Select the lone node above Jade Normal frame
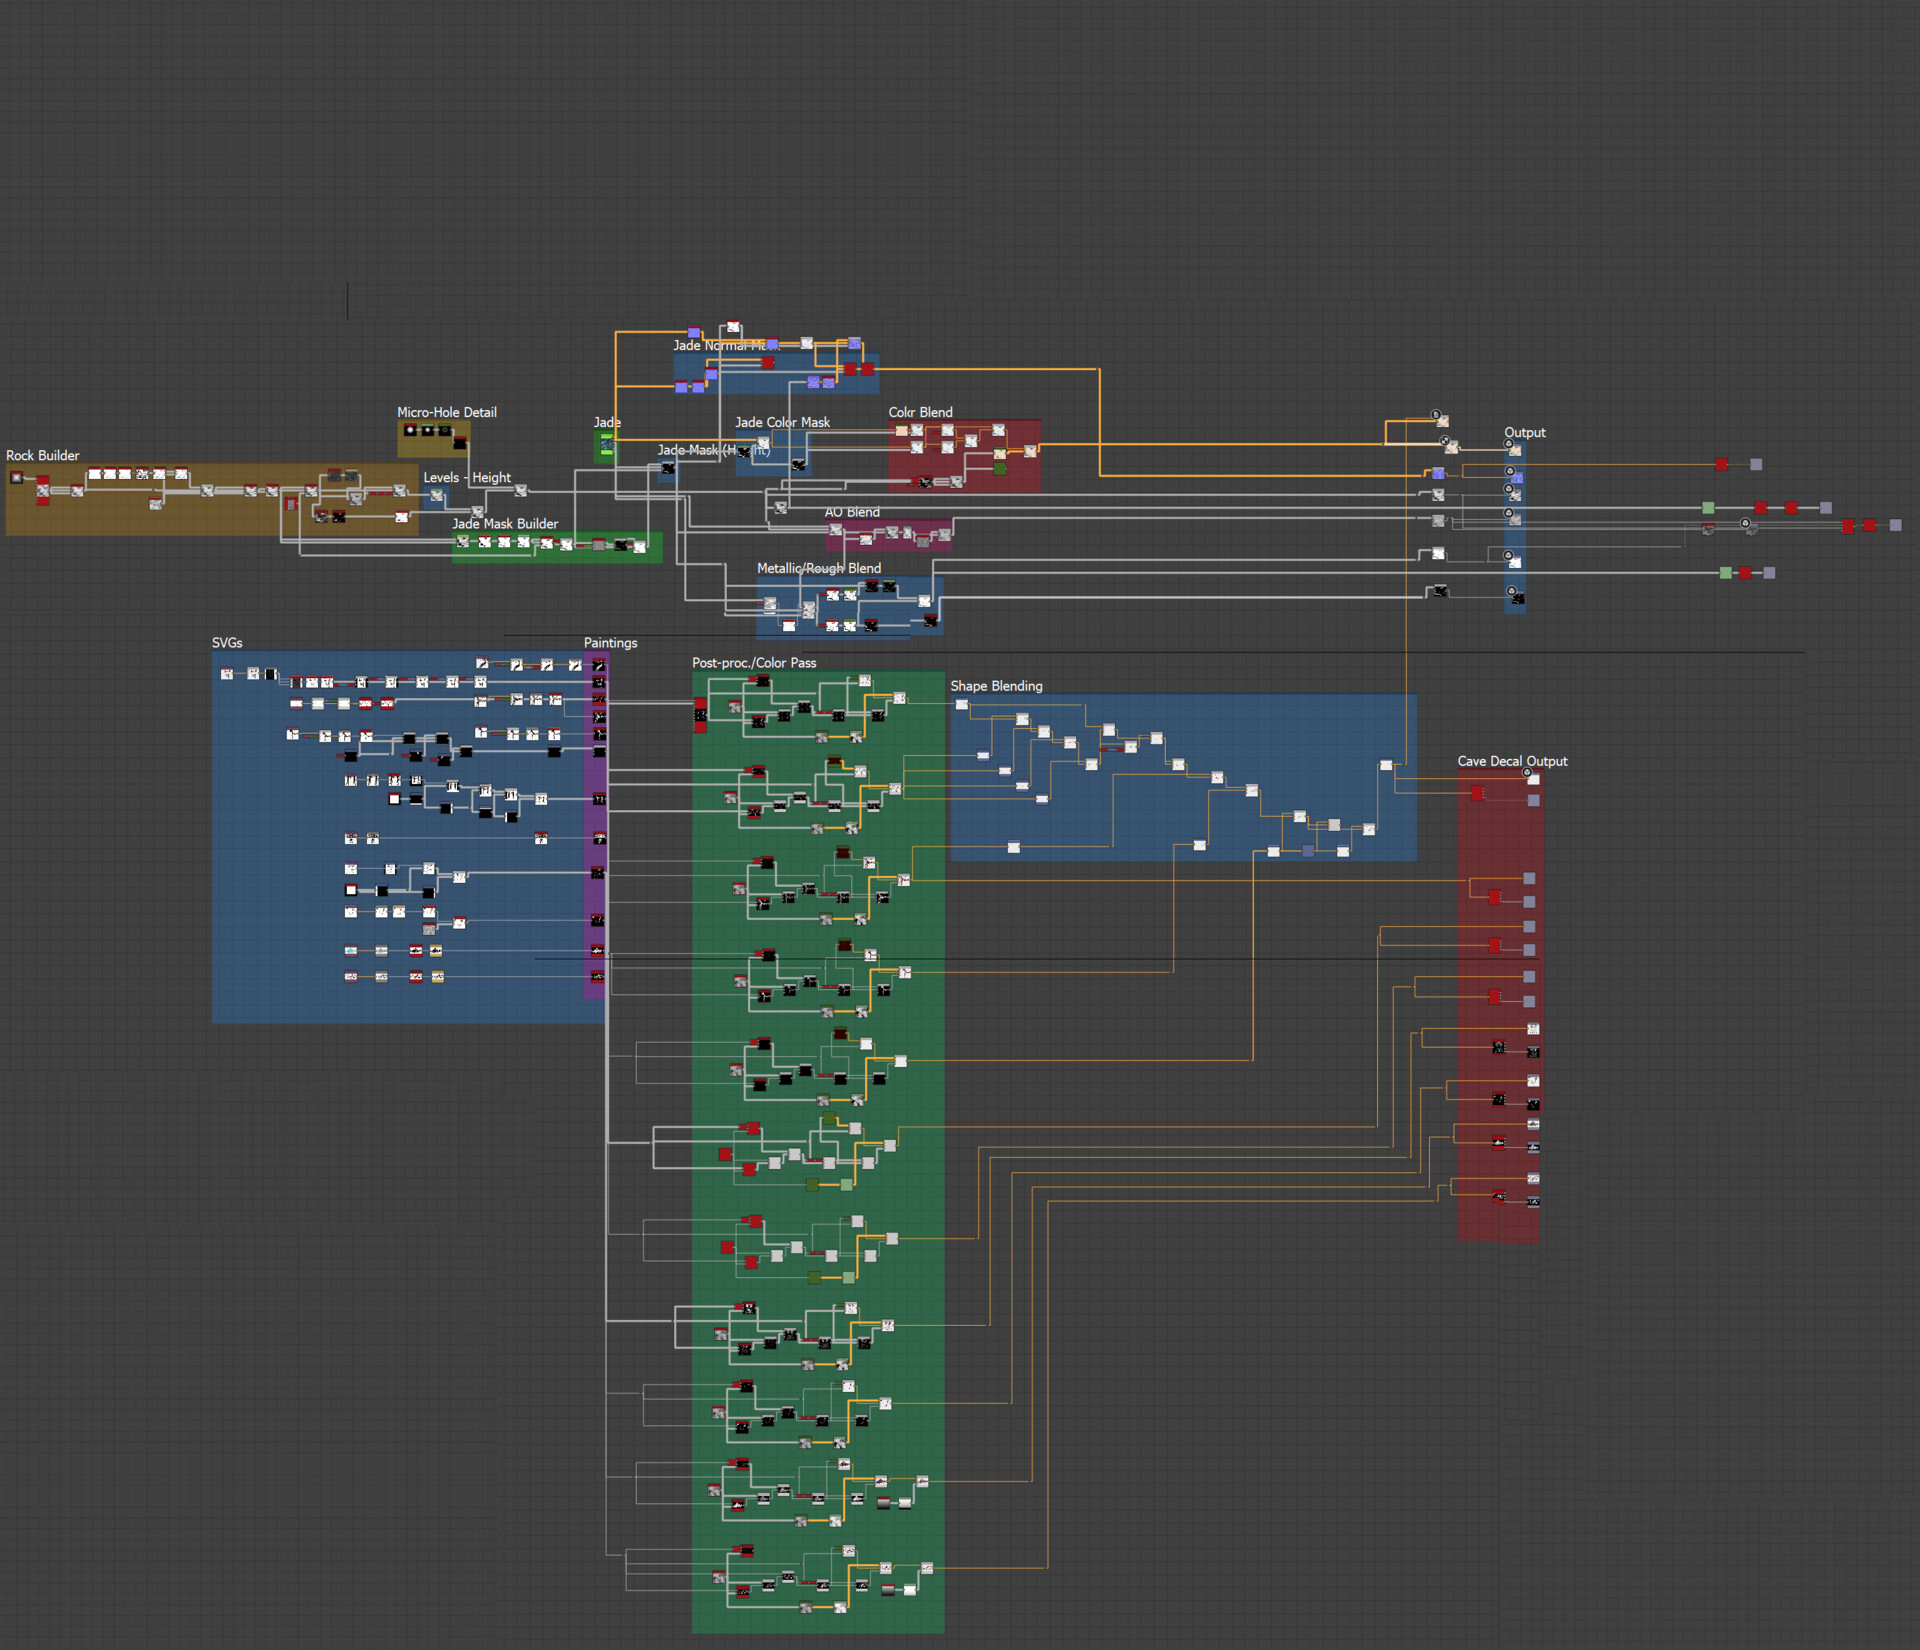 point(733,327)
